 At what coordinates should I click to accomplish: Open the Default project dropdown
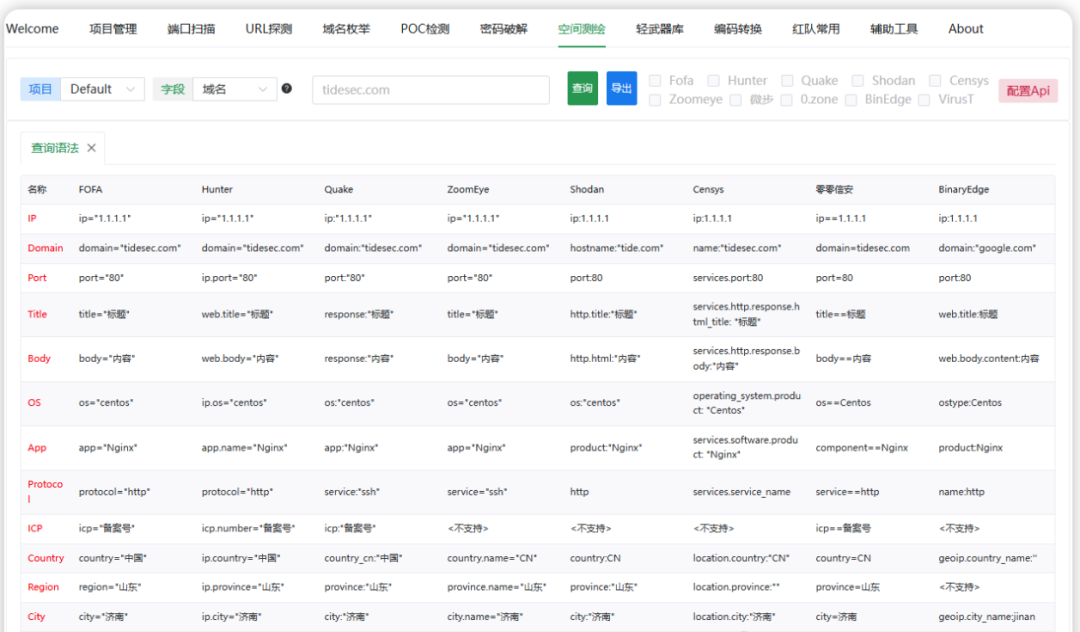click(103, 89)
